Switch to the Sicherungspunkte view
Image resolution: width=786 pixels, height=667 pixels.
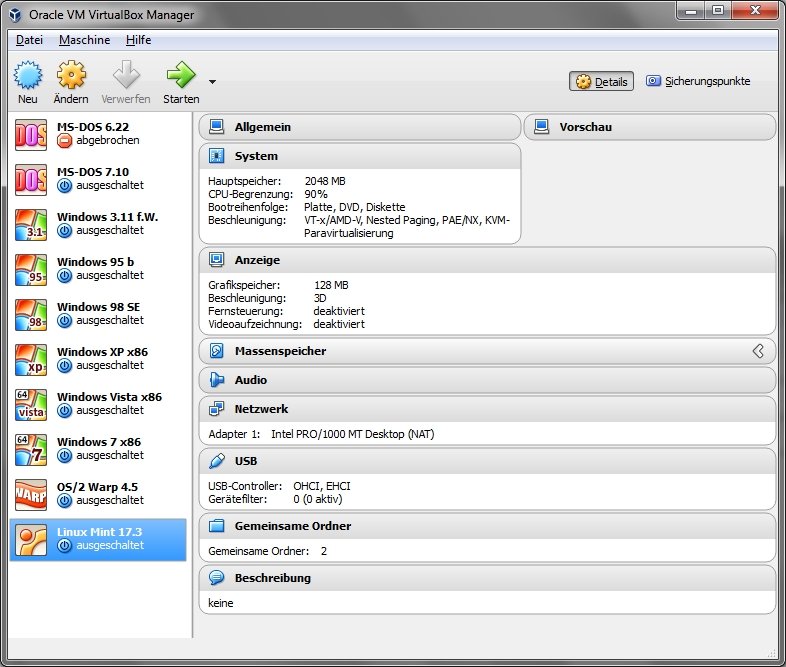[698, 81]
